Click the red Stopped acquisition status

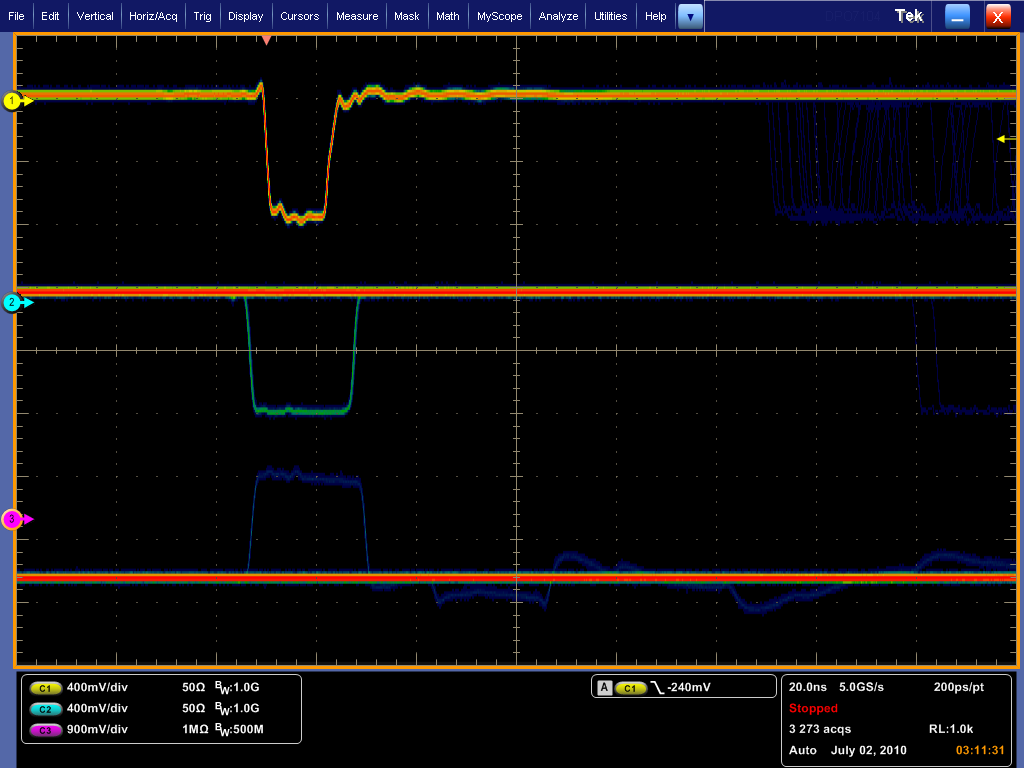click(813, 708)
